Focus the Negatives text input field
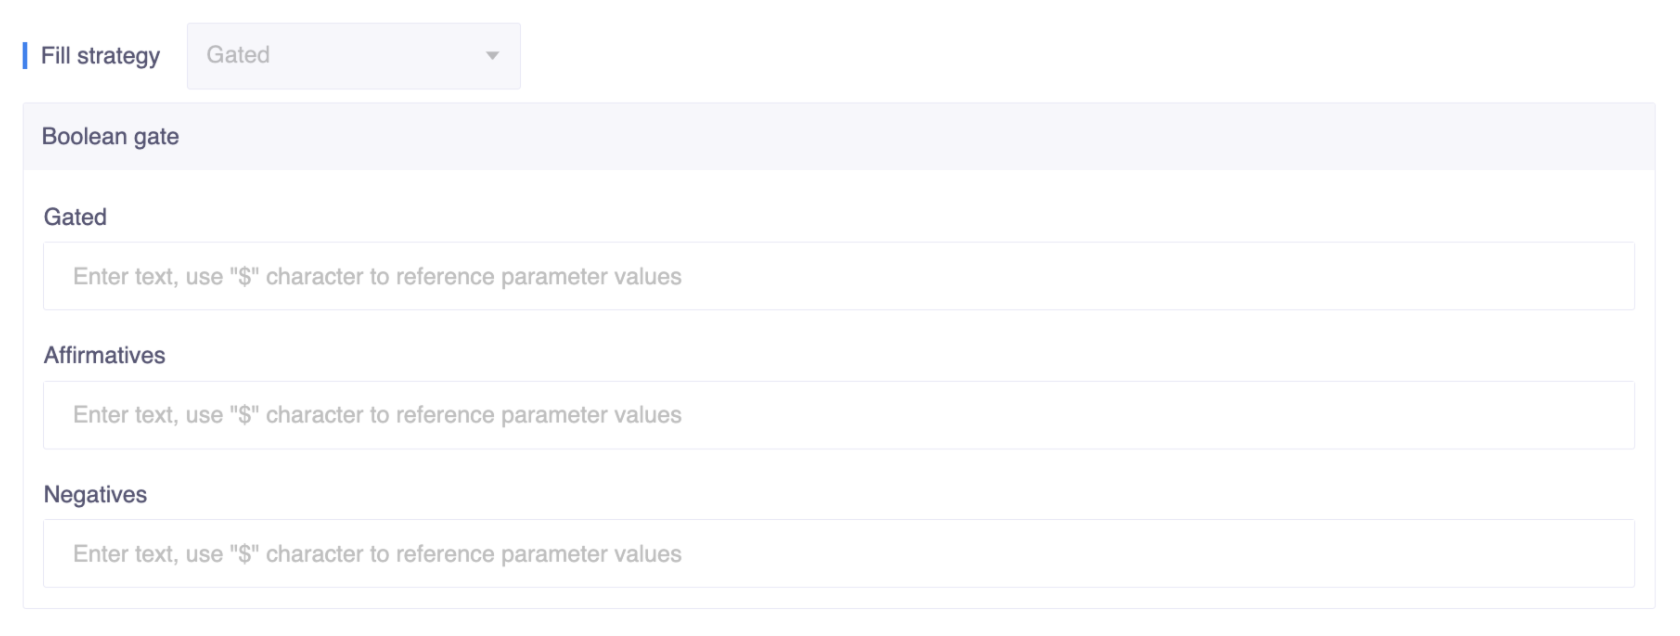Viewport: 1680px width, 636px height. tap(838, 554)
